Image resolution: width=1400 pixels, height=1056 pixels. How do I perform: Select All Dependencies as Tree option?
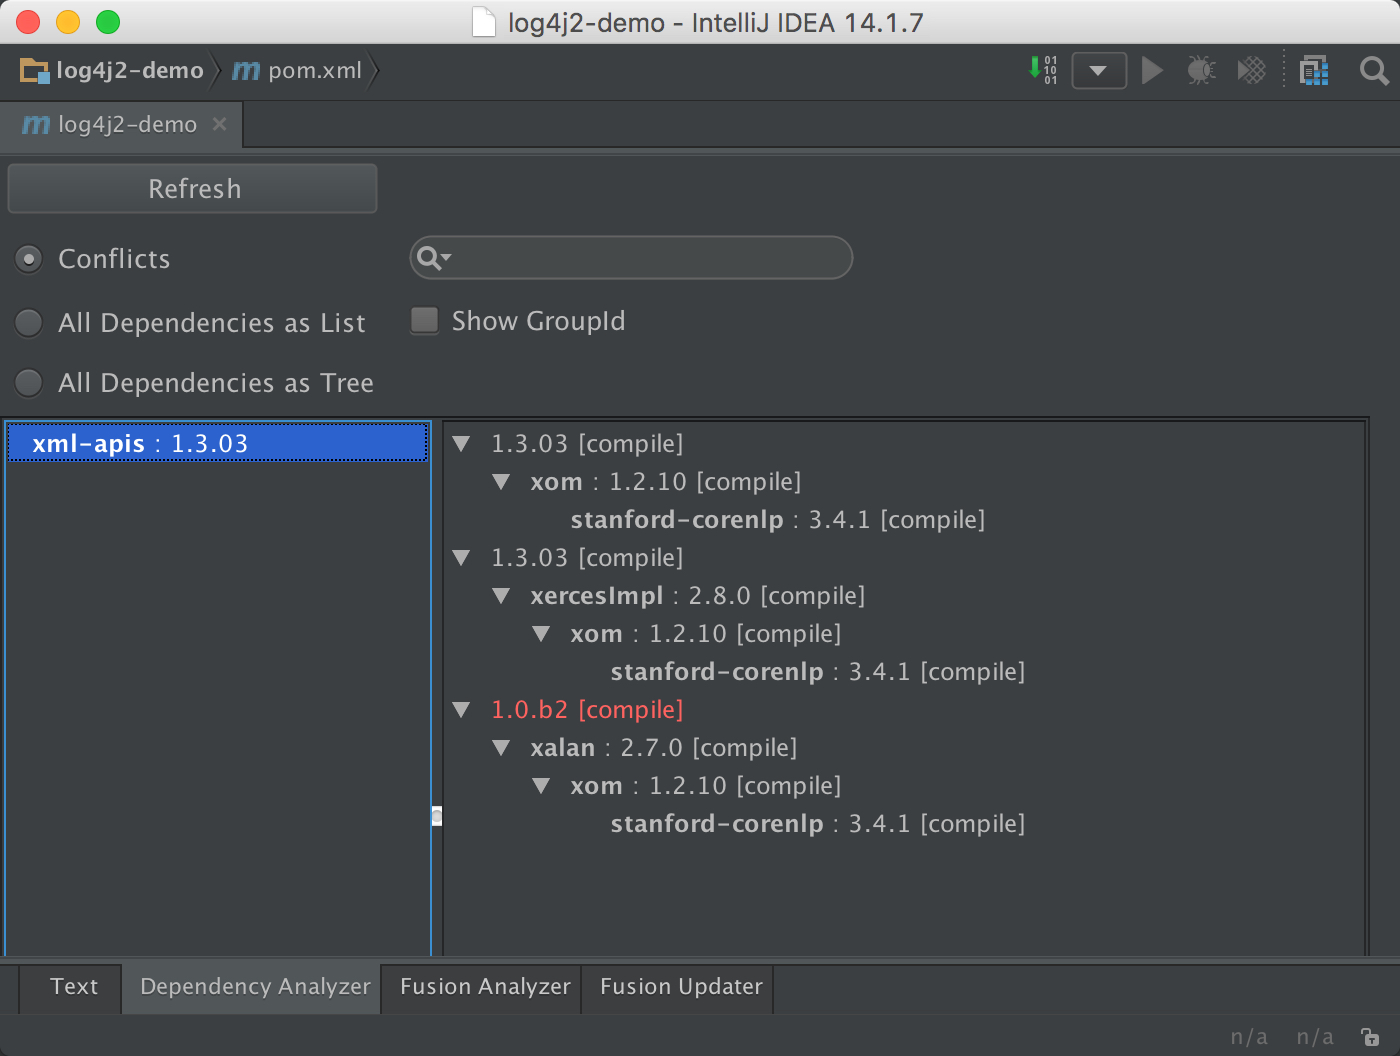29,383
